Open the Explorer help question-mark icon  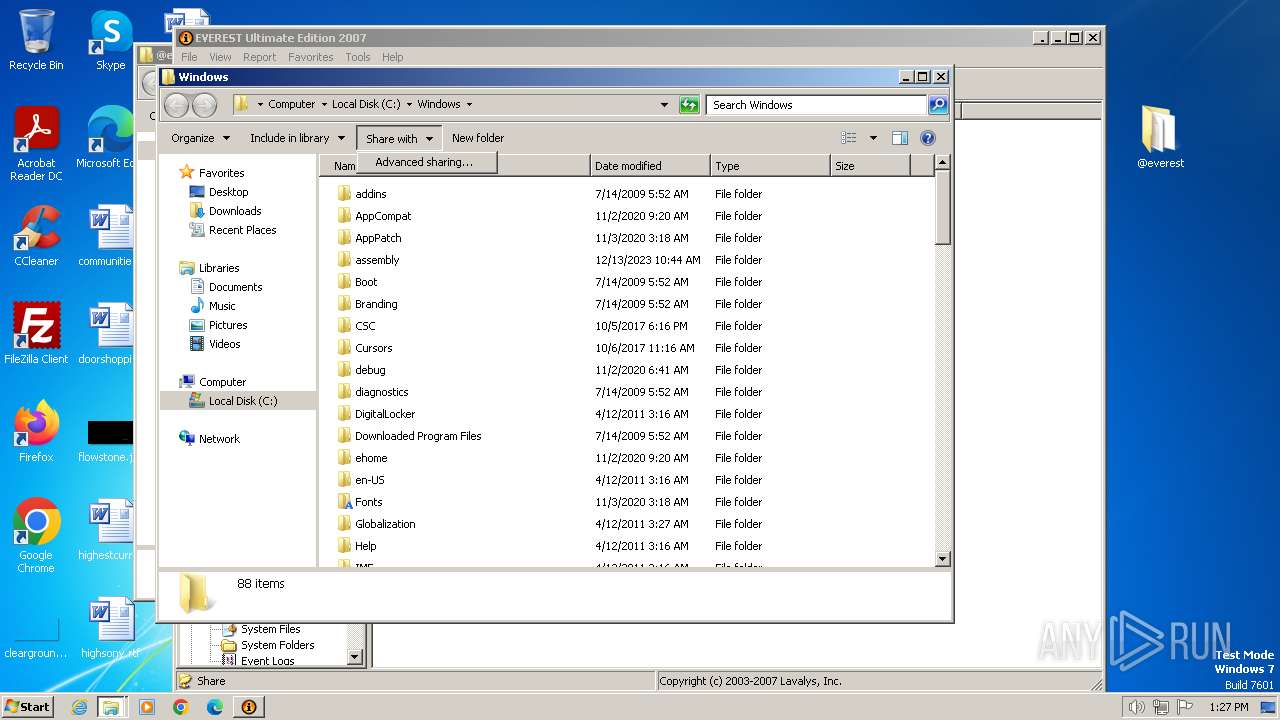pyautogui.click(x=927, y=138)
